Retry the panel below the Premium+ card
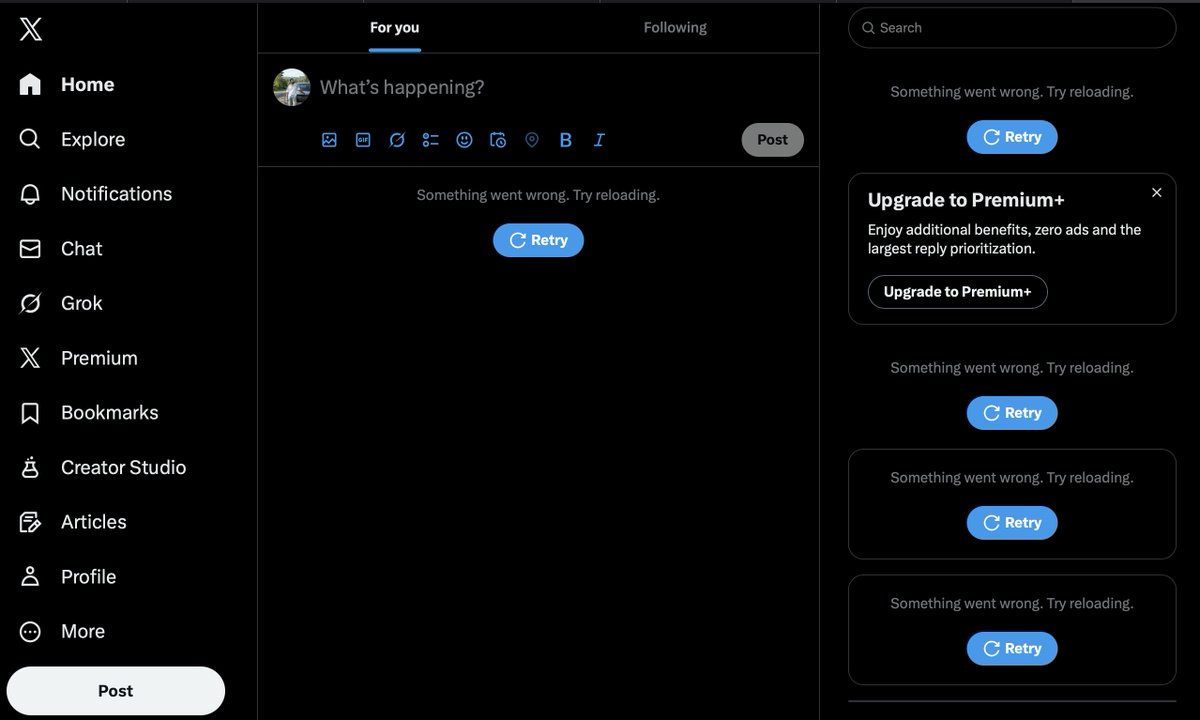This screenshot has width=1200, height=720. pos(1012,413)
